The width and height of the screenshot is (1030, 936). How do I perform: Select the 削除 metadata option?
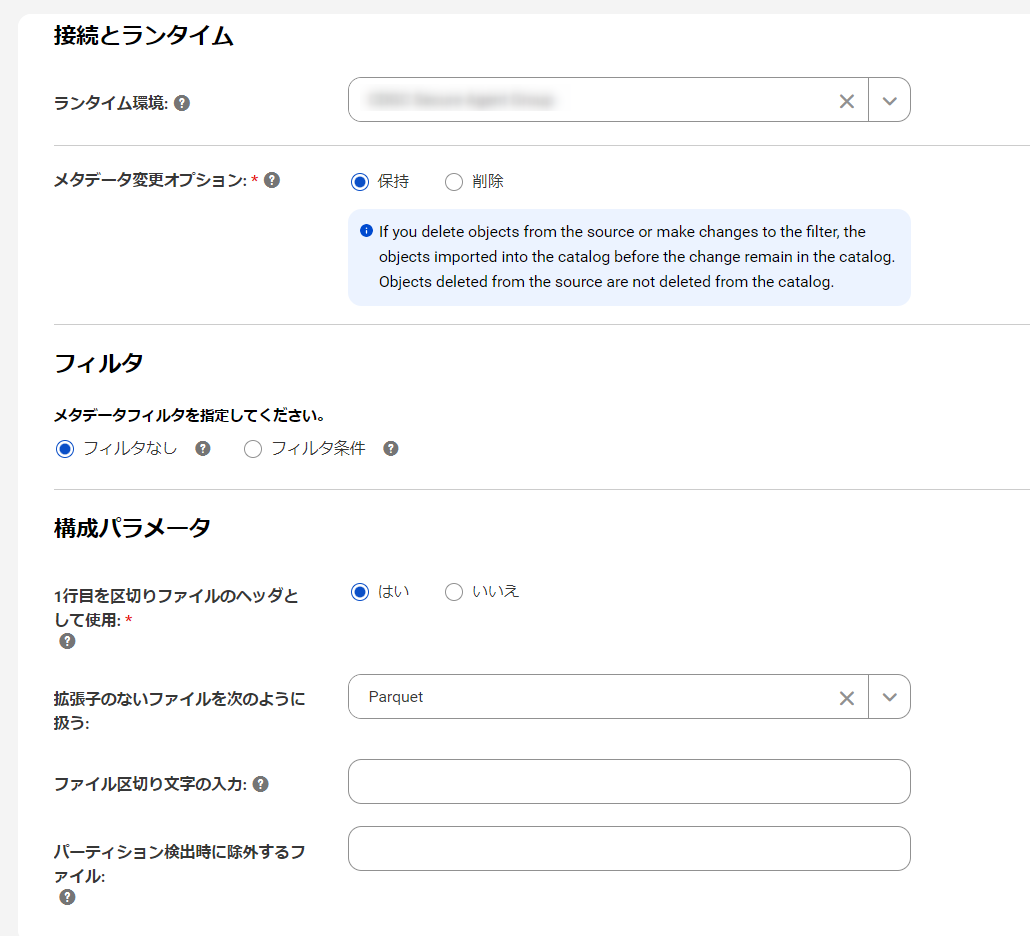pos(454,182)
